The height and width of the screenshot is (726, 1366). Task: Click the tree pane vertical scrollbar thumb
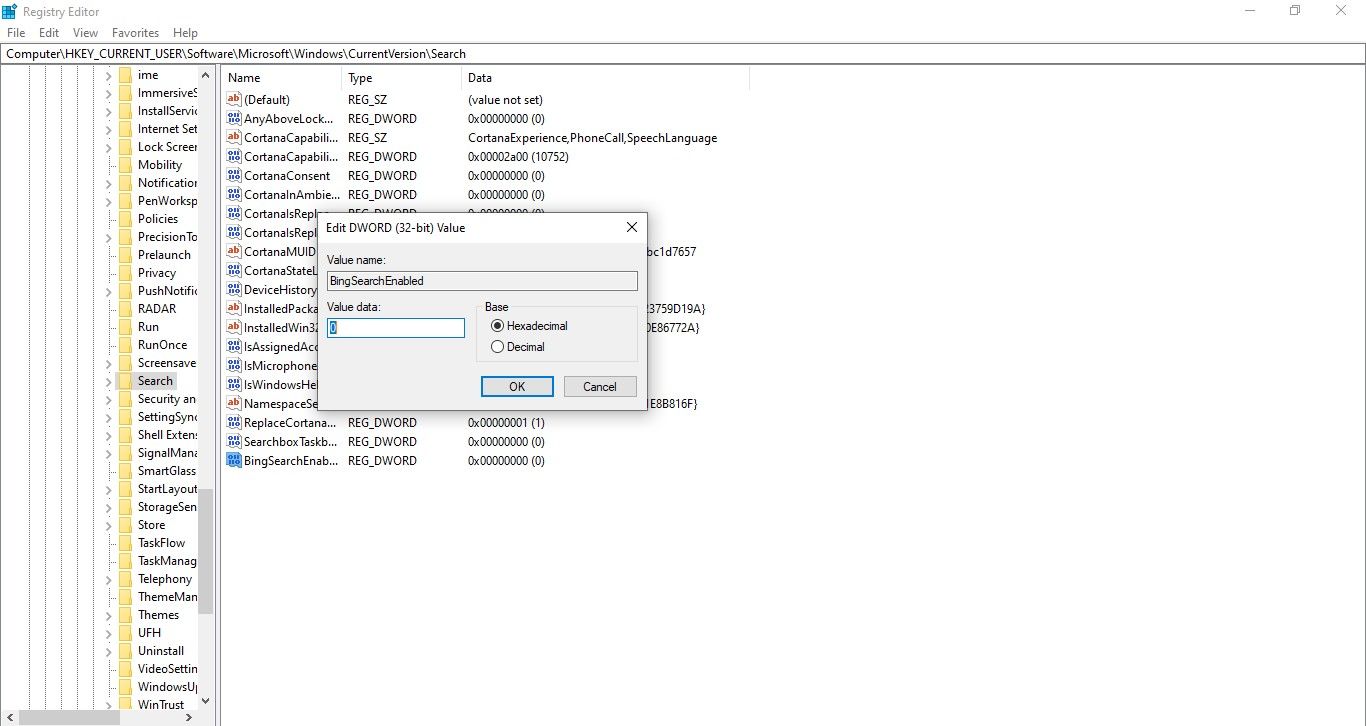[205, 551]
